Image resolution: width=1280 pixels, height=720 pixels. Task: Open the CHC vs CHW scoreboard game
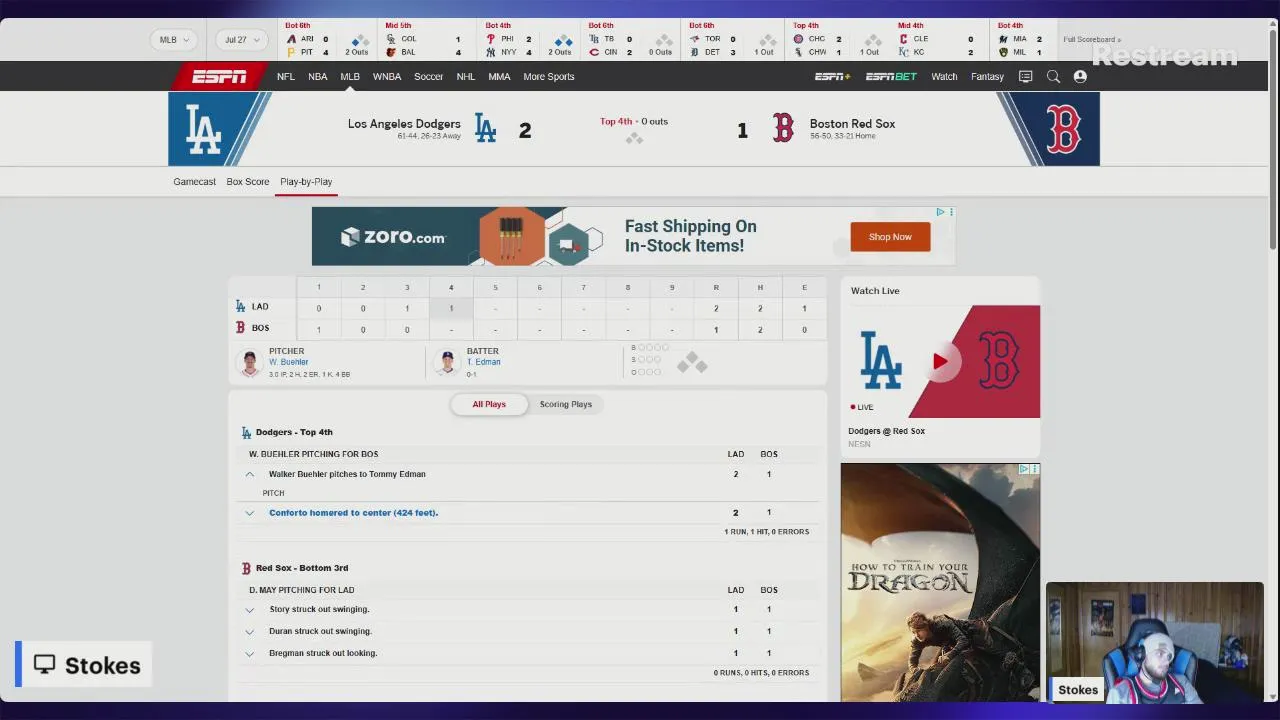(837, 40)
